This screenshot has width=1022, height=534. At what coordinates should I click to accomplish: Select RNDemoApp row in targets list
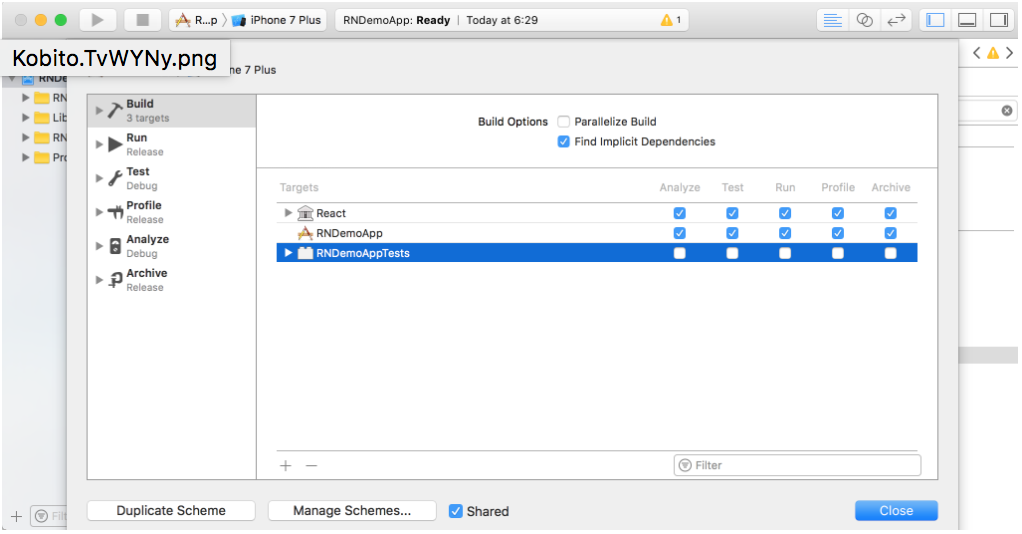(x=596, y=233)
